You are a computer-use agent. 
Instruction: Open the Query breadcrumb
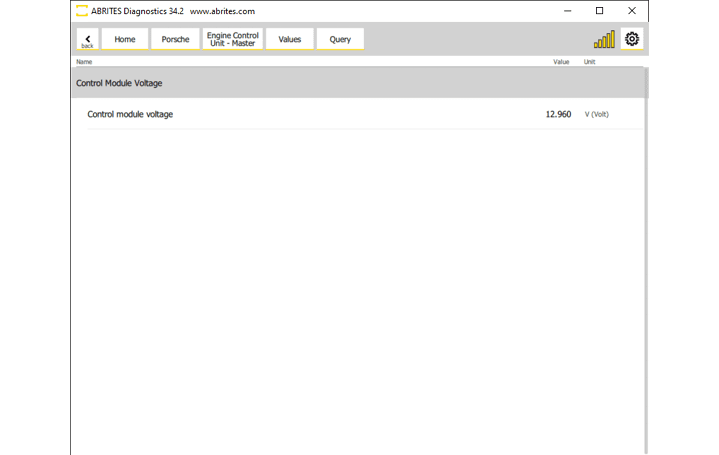pos(340,39)
